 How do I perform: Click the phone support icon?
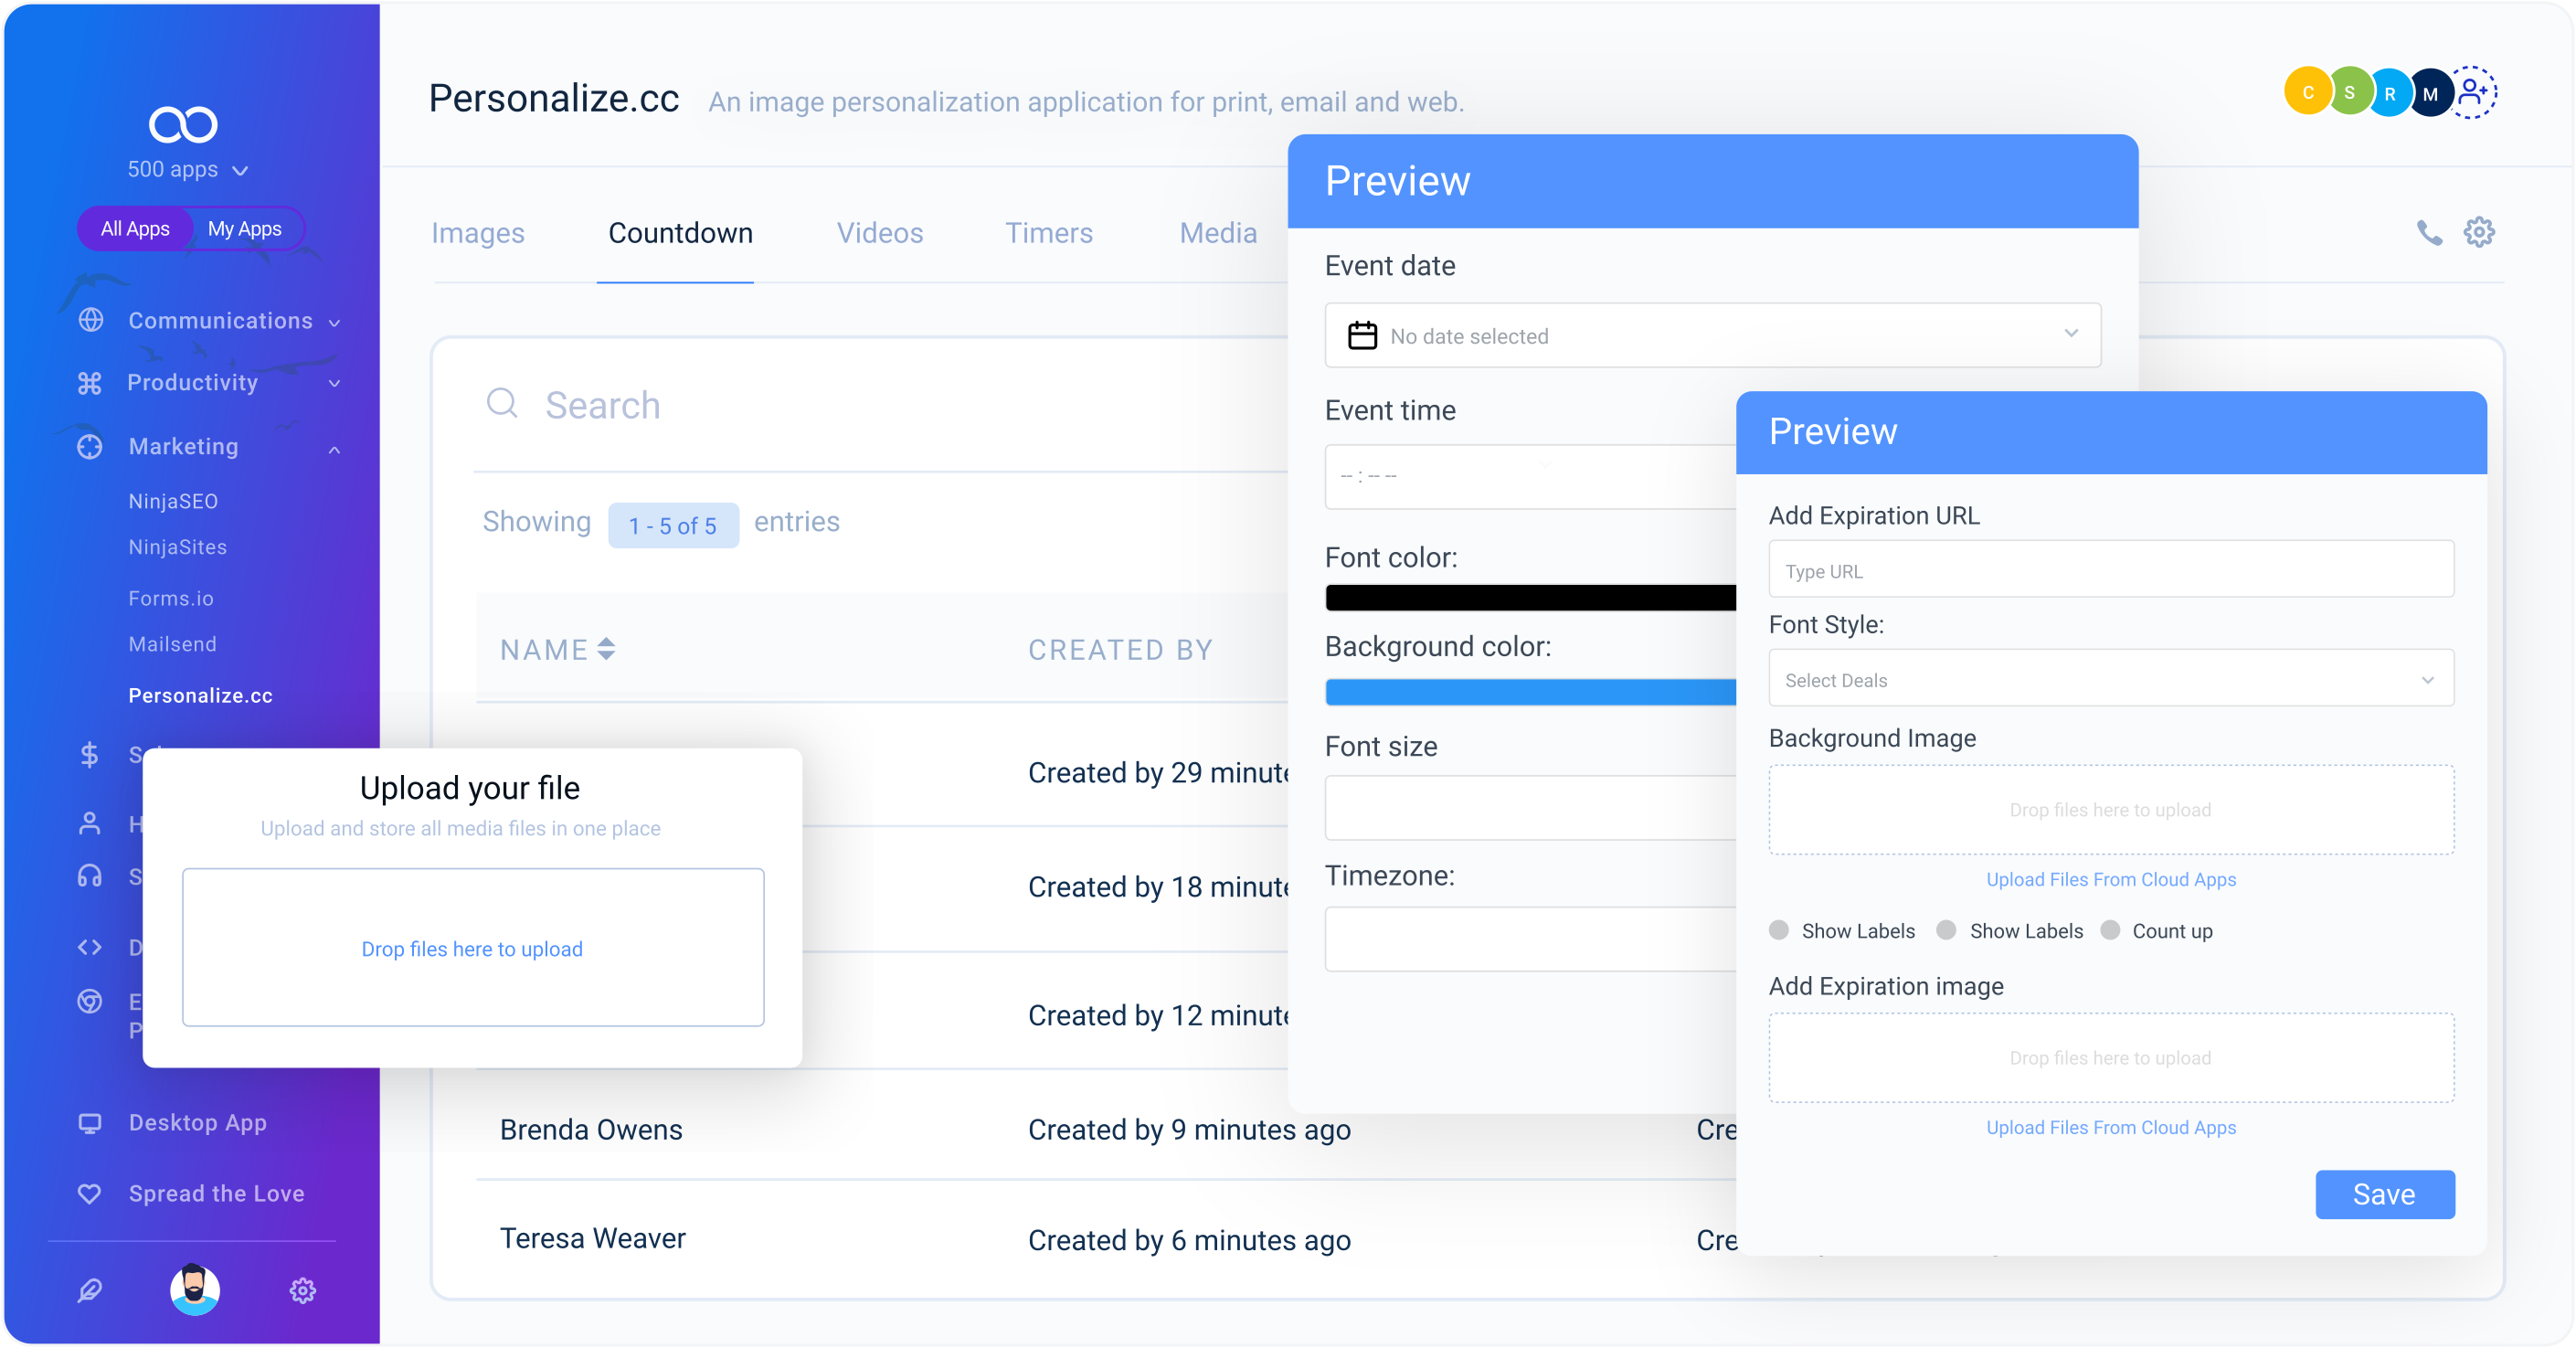(2429, 232)
